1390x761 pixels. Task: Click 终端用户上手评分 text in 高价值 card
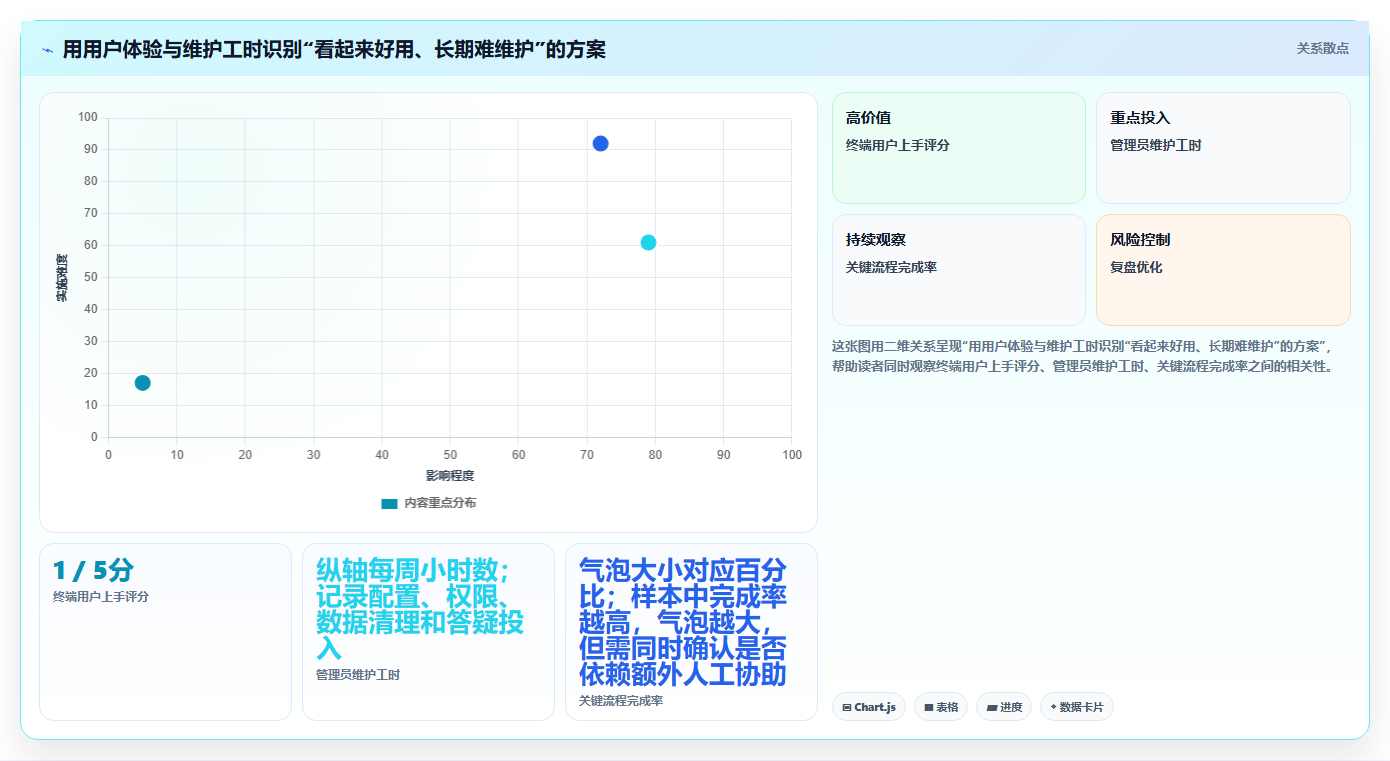pos(898,145)
